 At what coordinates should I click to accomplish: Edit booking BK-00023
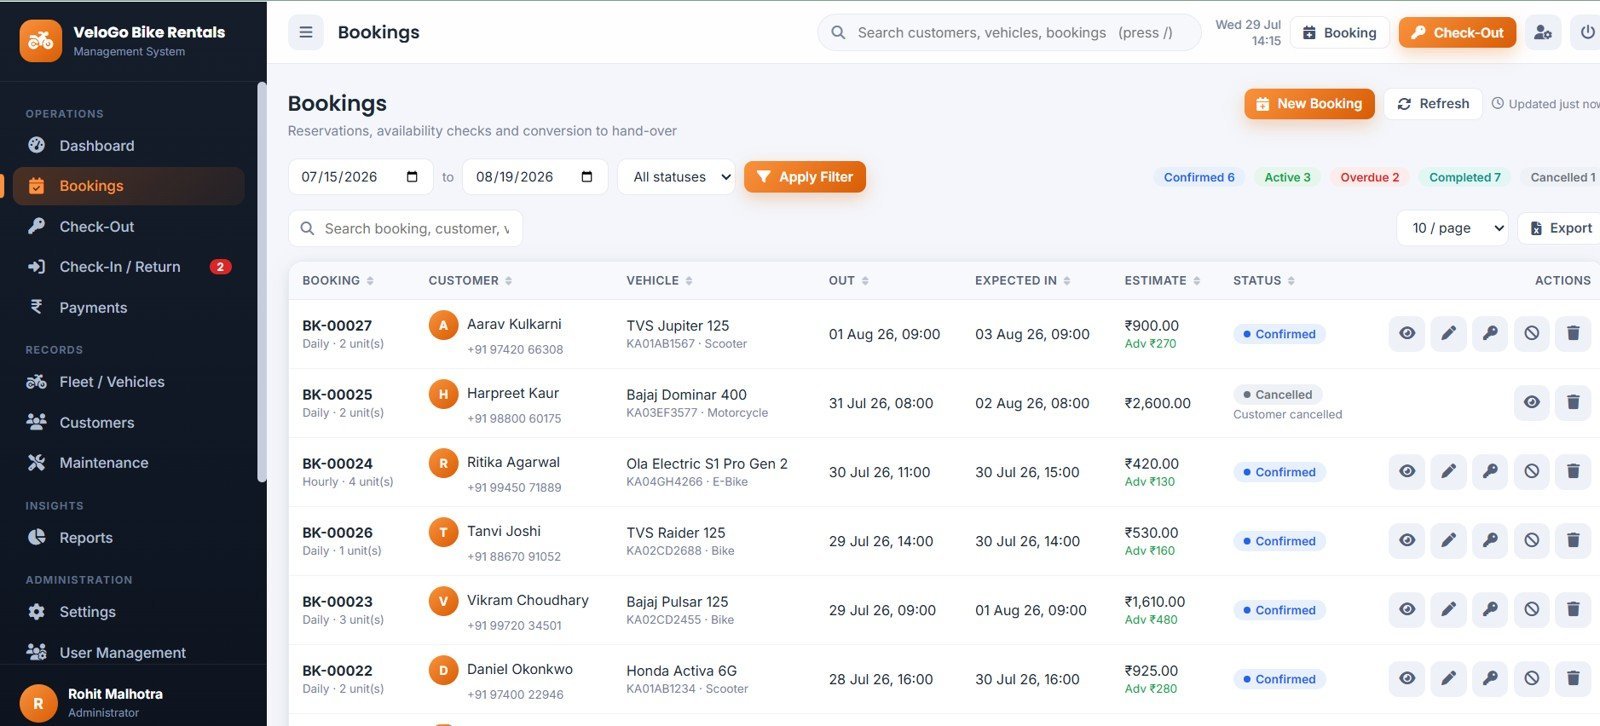(1448, 609)
